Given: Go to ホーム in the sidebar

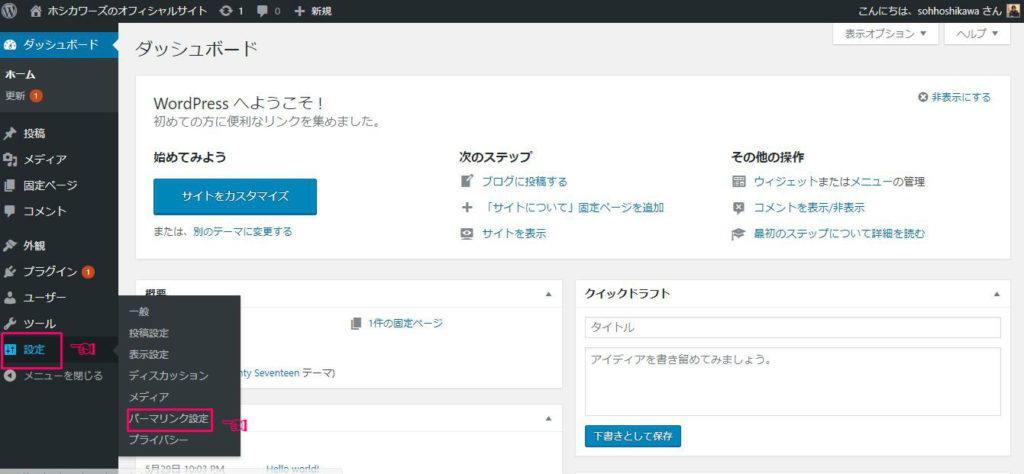Looking at the screenshot, I should click(x=20, y=75).
